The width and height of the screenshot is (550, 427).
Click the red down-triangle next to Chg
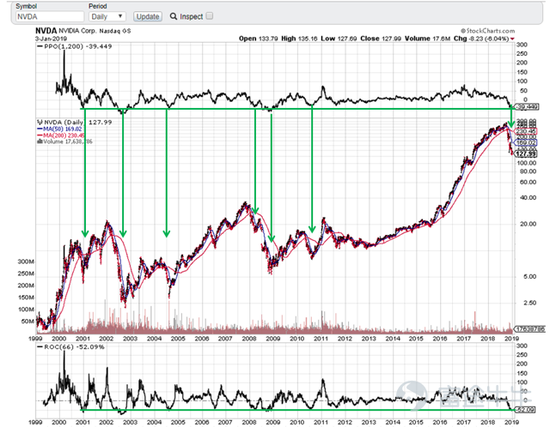tap(512, 39)
